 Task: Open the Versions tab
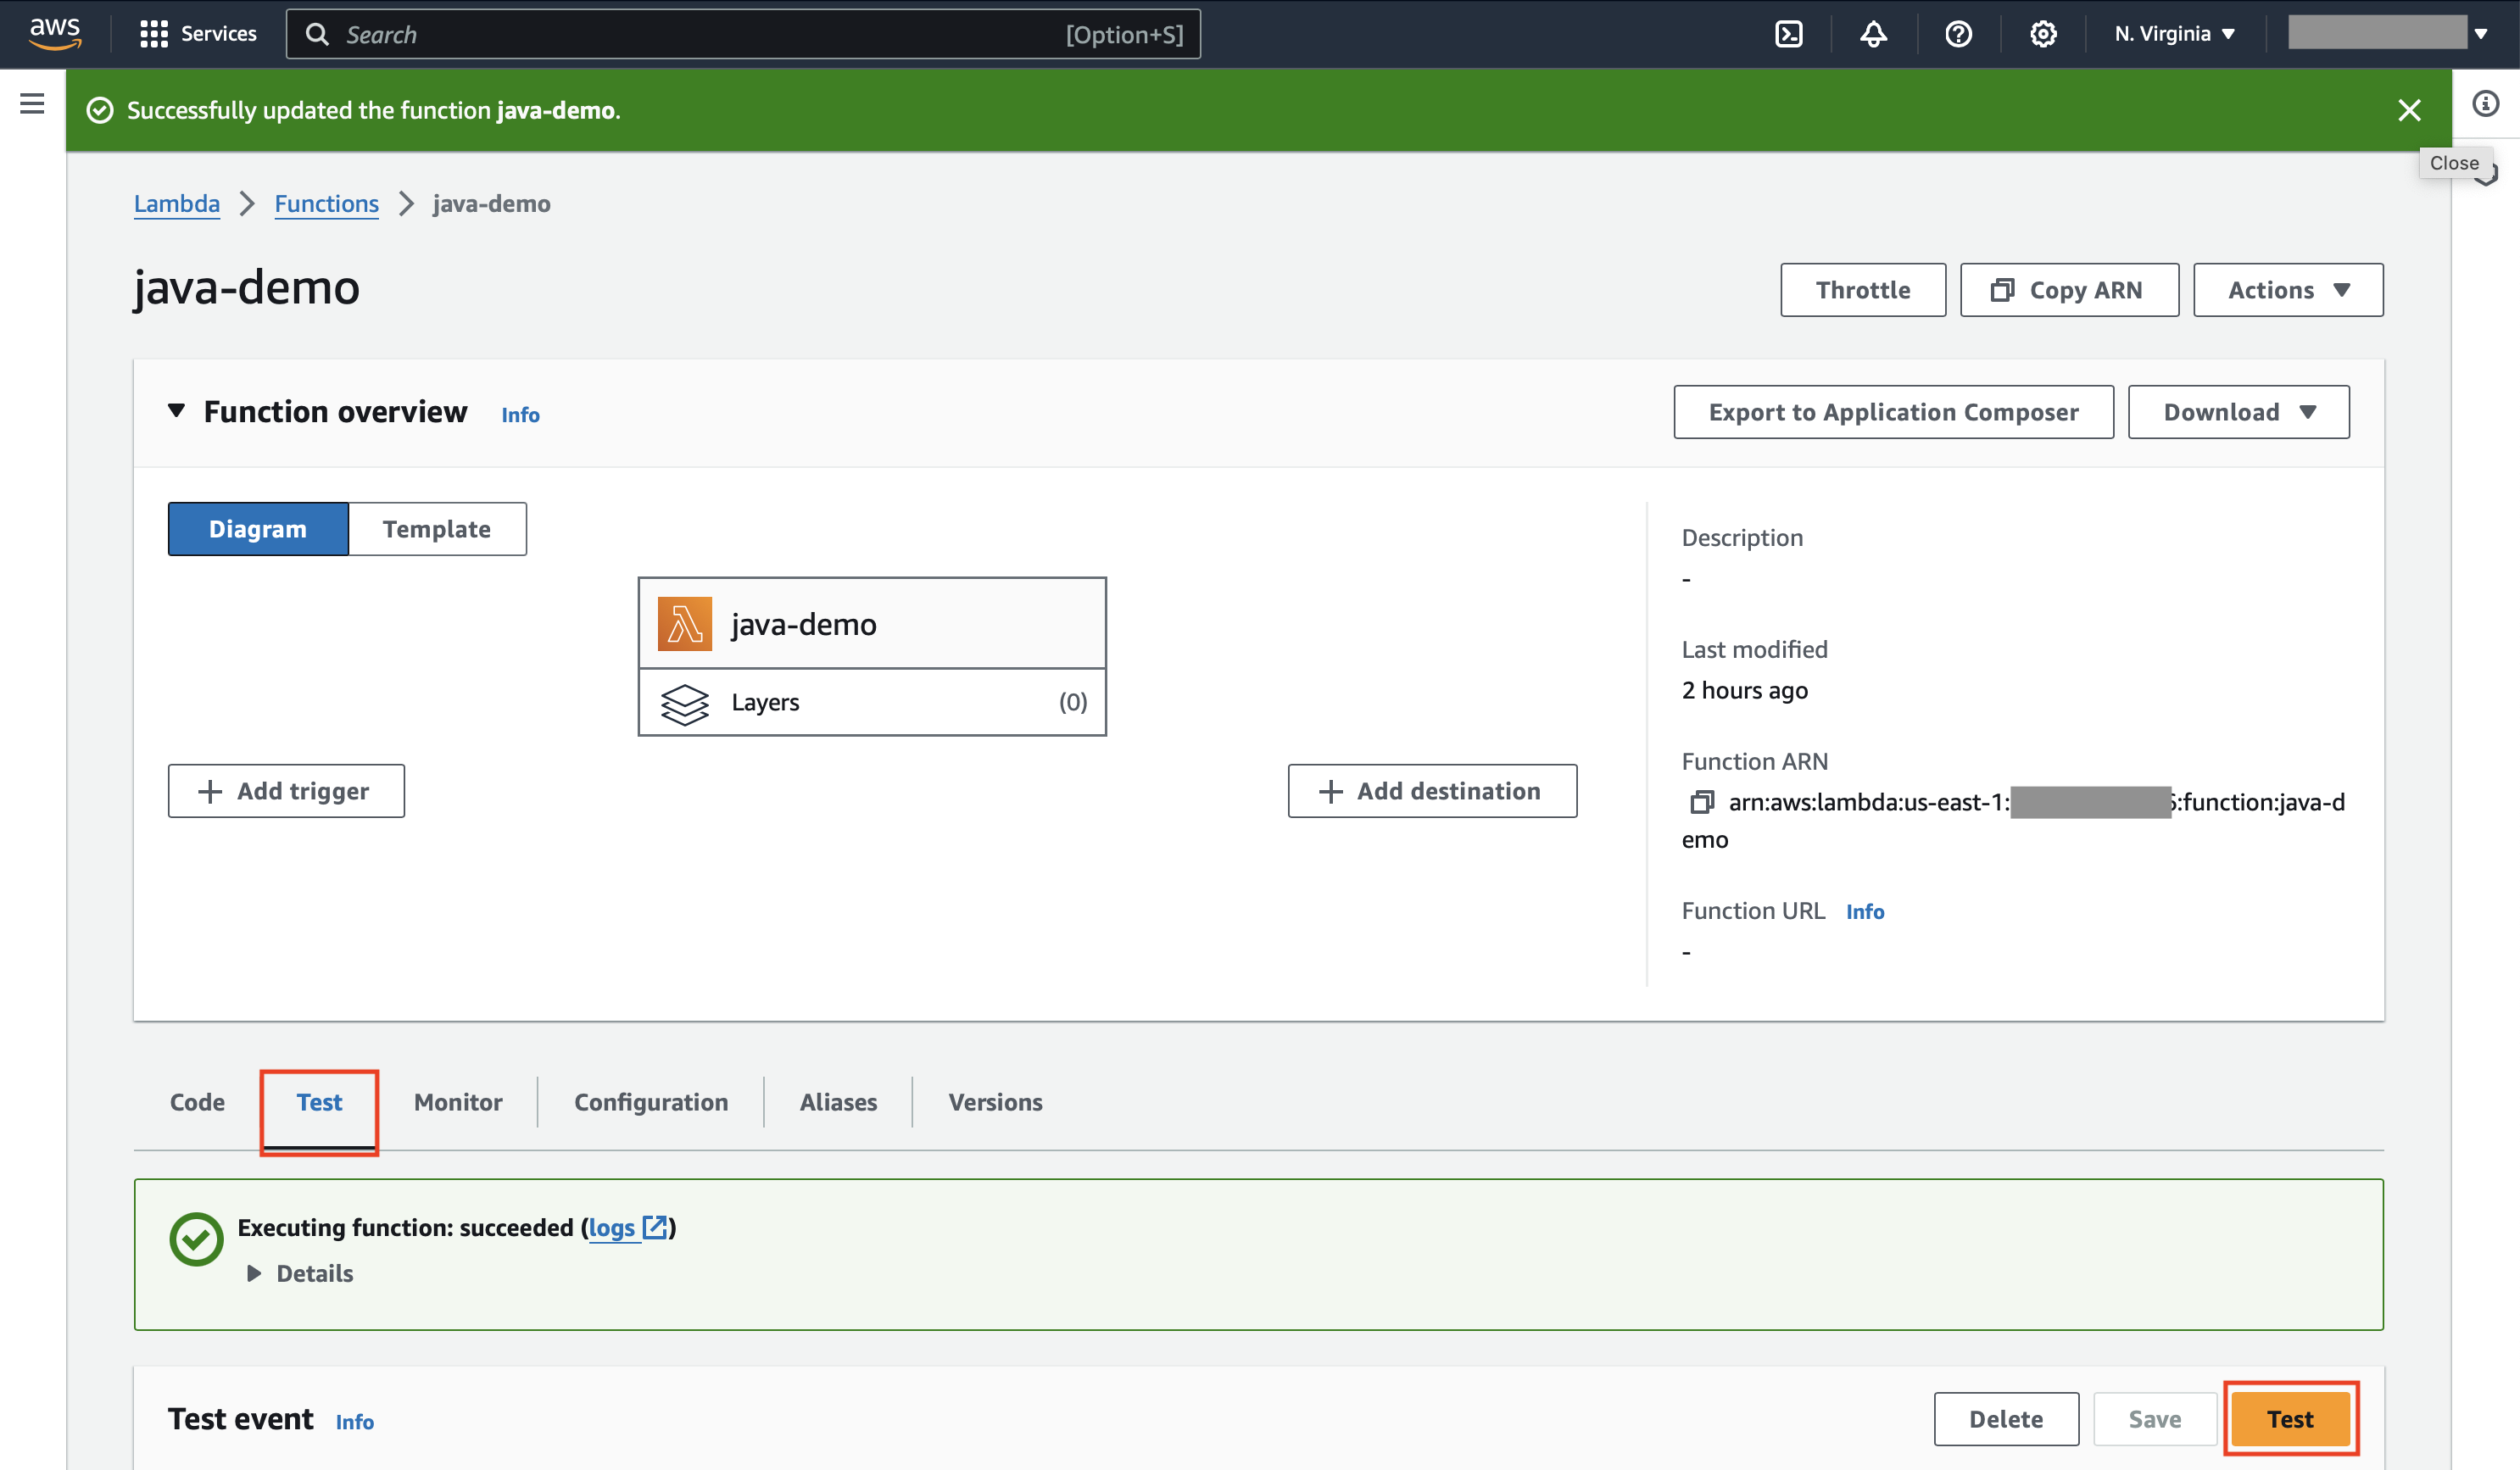[x=995, y=1102]
